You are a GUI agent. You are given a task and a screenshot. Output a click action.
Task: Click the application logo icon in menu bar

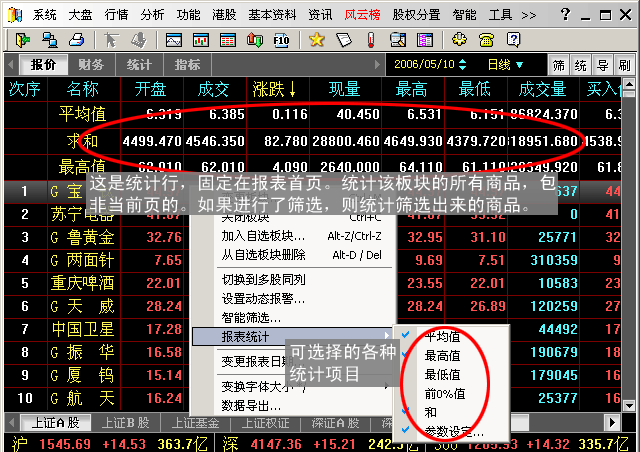point(15,15)
